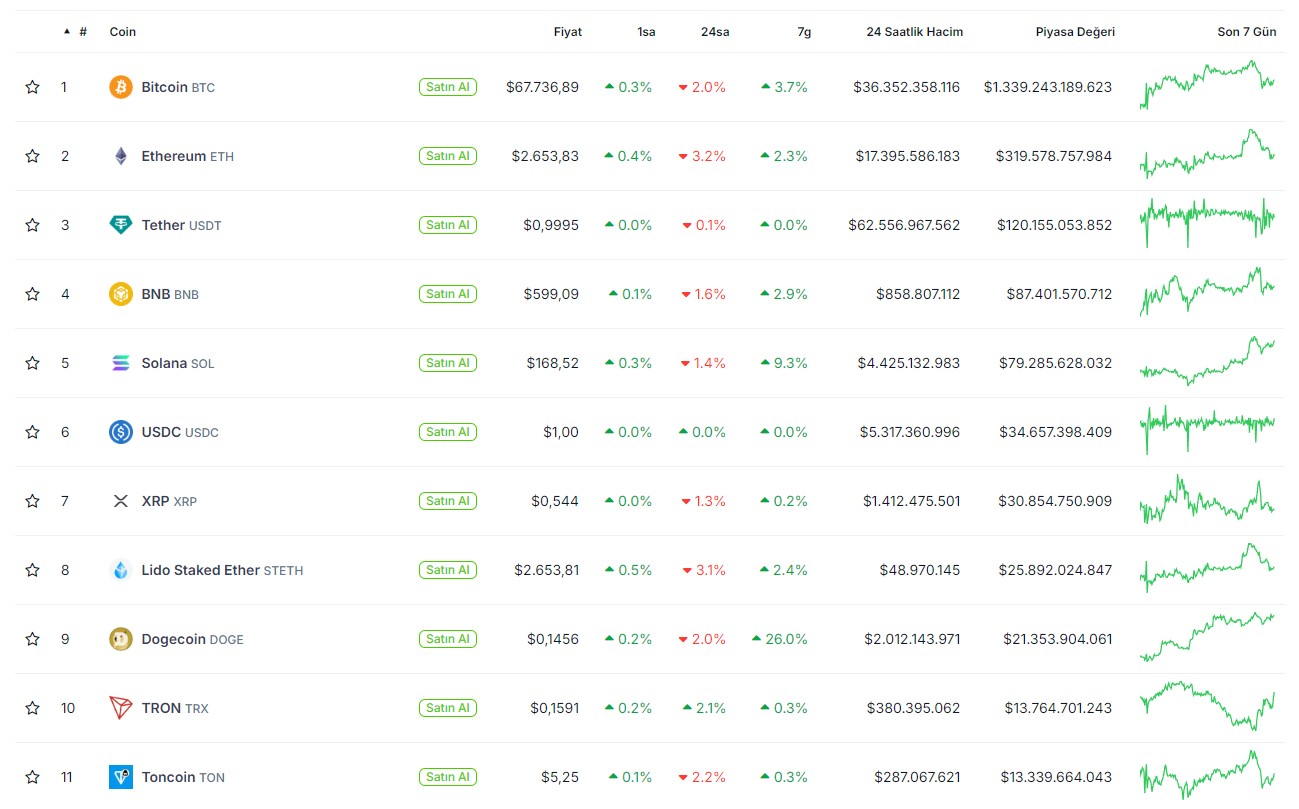The height and width of the screenshot is (809, 1299).
Task: Click the BNB yellow logo icon
Action: [120, 294]
